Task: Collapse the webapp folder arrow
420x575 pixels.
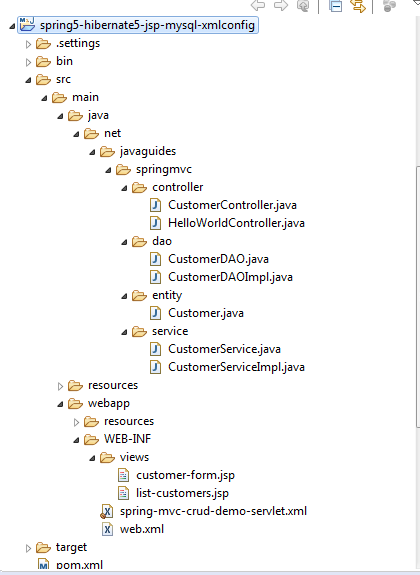Action: [x=60, y=404]
